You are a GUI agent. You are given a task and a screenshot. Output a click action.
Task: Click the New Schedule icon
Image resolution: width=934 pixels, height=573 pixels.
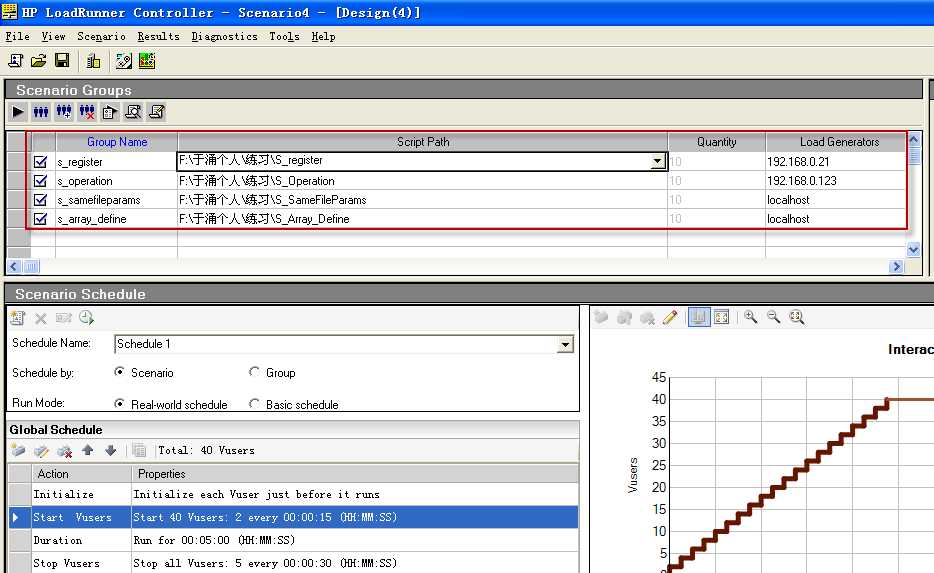point(18,318)
